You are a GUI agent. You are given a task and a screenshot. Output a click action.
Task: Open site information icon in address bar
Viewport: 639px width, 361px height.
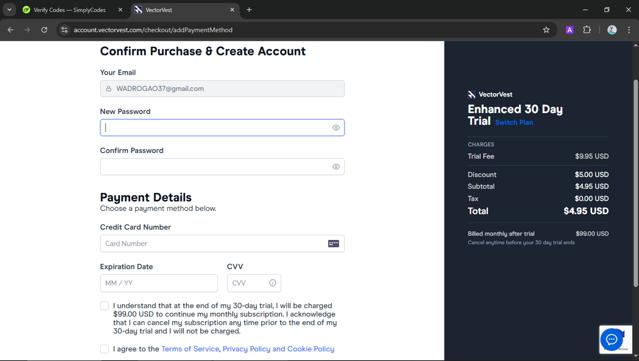pos(64,30)
